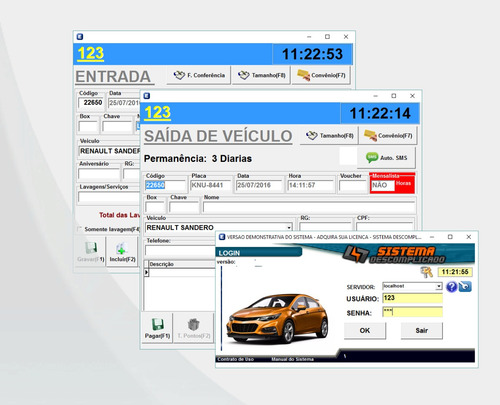Click the Código 22650 field in Entrada window
The image size is (500, 405).
pos(91,103)
